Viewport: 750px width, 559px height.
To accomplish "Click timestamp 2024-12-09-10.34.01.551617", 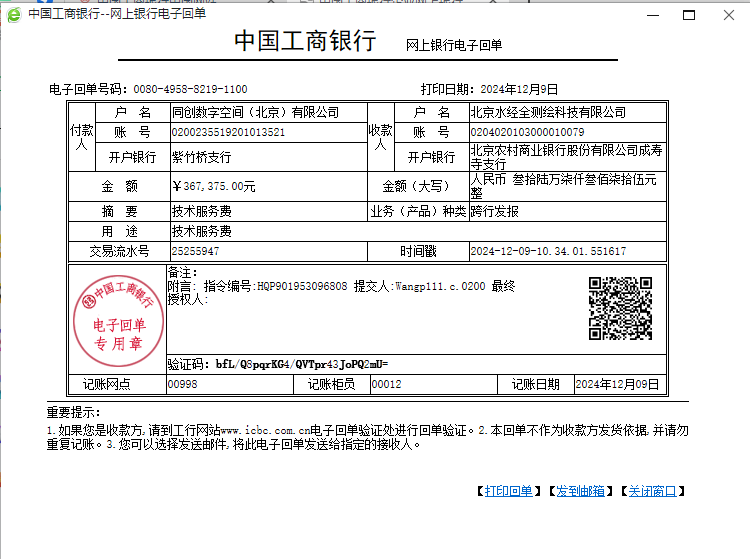I will click(548, 252).
